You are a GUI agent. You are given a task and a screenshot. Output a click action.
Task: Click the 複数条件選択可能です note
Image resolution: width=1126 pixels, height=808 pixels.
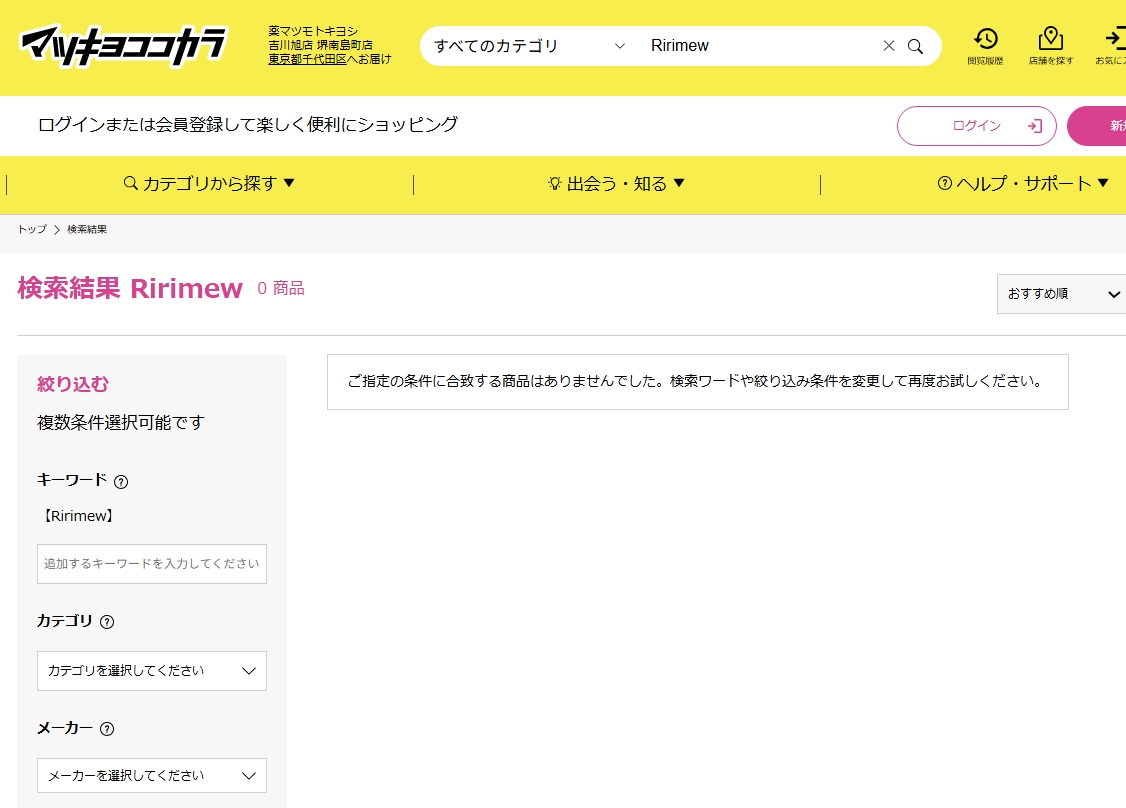click(121, 422)
